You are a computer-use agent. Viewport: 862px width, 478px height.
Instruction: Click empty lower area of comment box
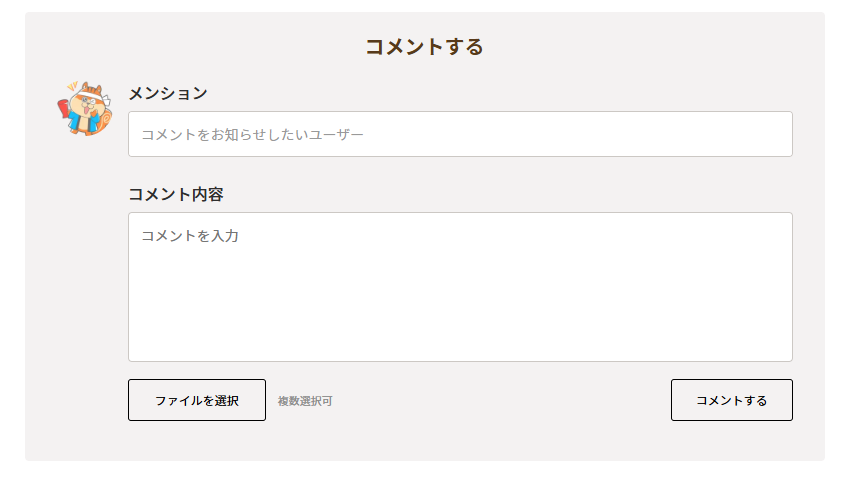coord(460,330)
